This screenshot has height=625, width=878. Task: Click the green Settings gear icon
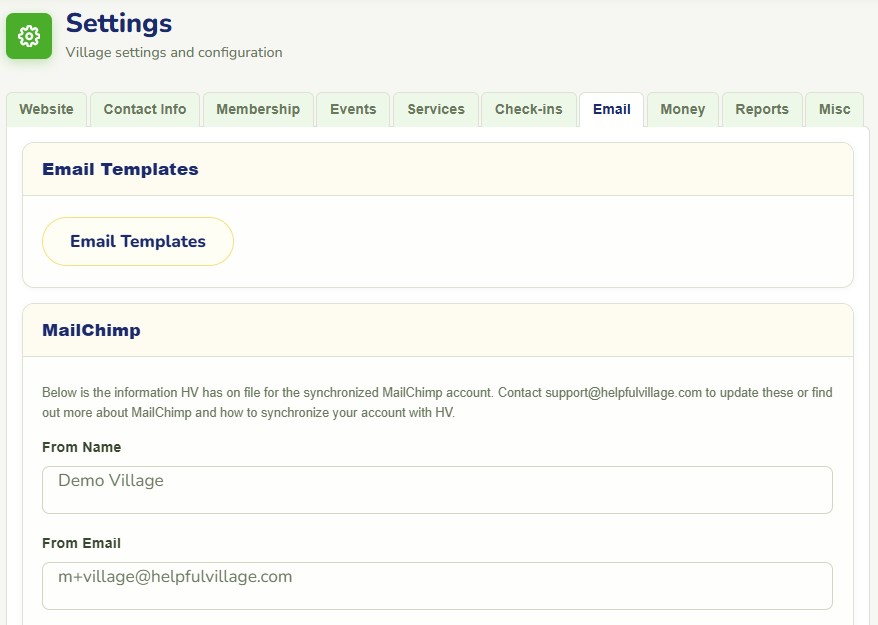click(x=29, y=36)
